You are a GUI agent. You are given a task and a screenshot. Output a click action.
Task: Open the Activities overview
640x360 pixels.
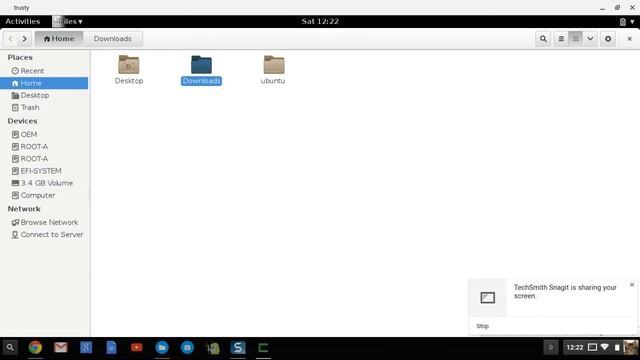23,21
